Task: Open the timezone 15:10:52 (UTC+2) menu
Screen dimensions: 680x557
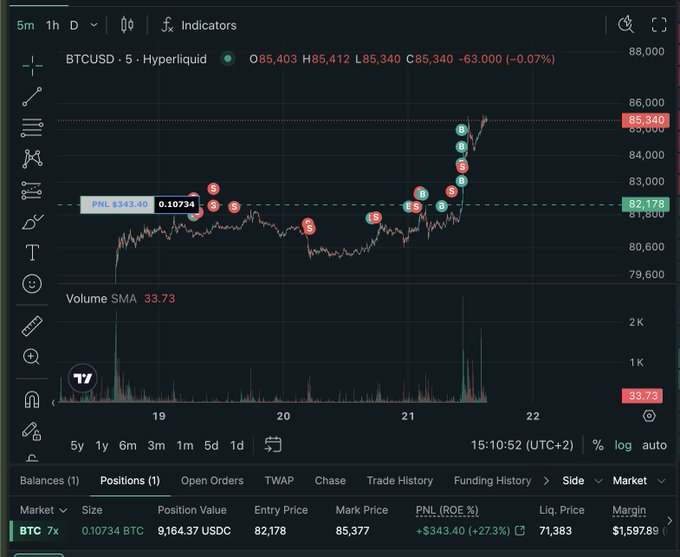Action: point(522,445)
